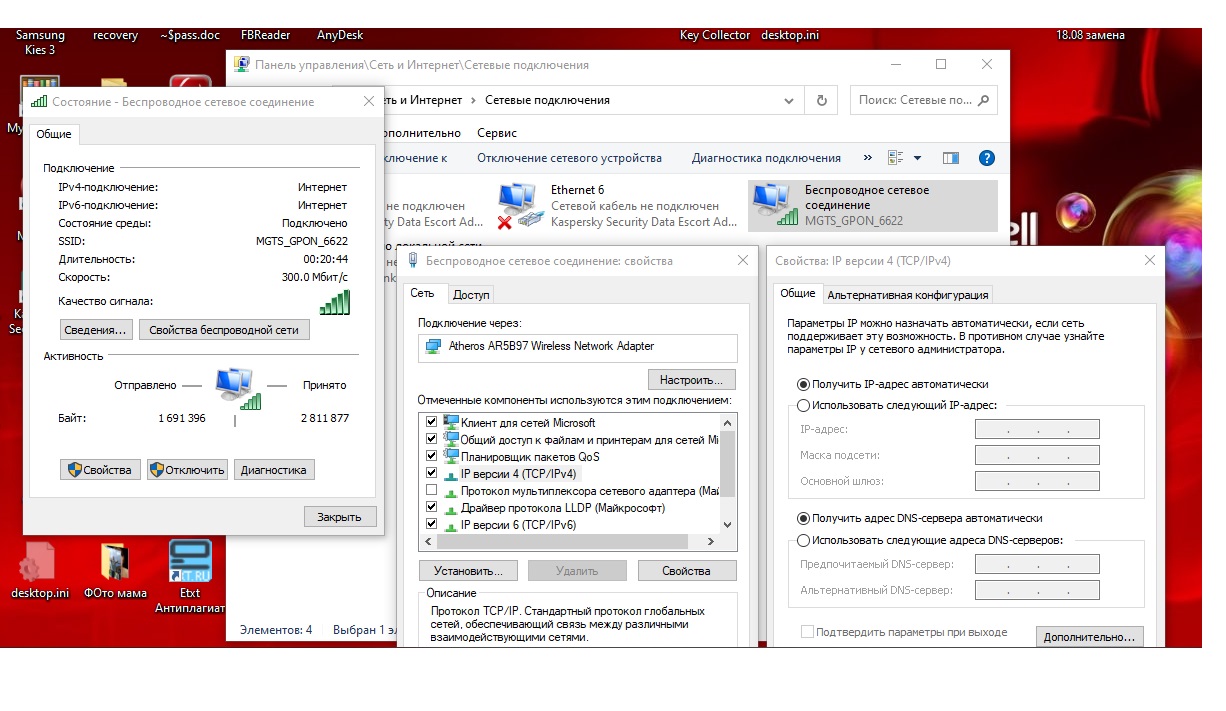Screen dimensions: 1226x711
Task: Open the Доступ tab
Action: coord(471,294)
